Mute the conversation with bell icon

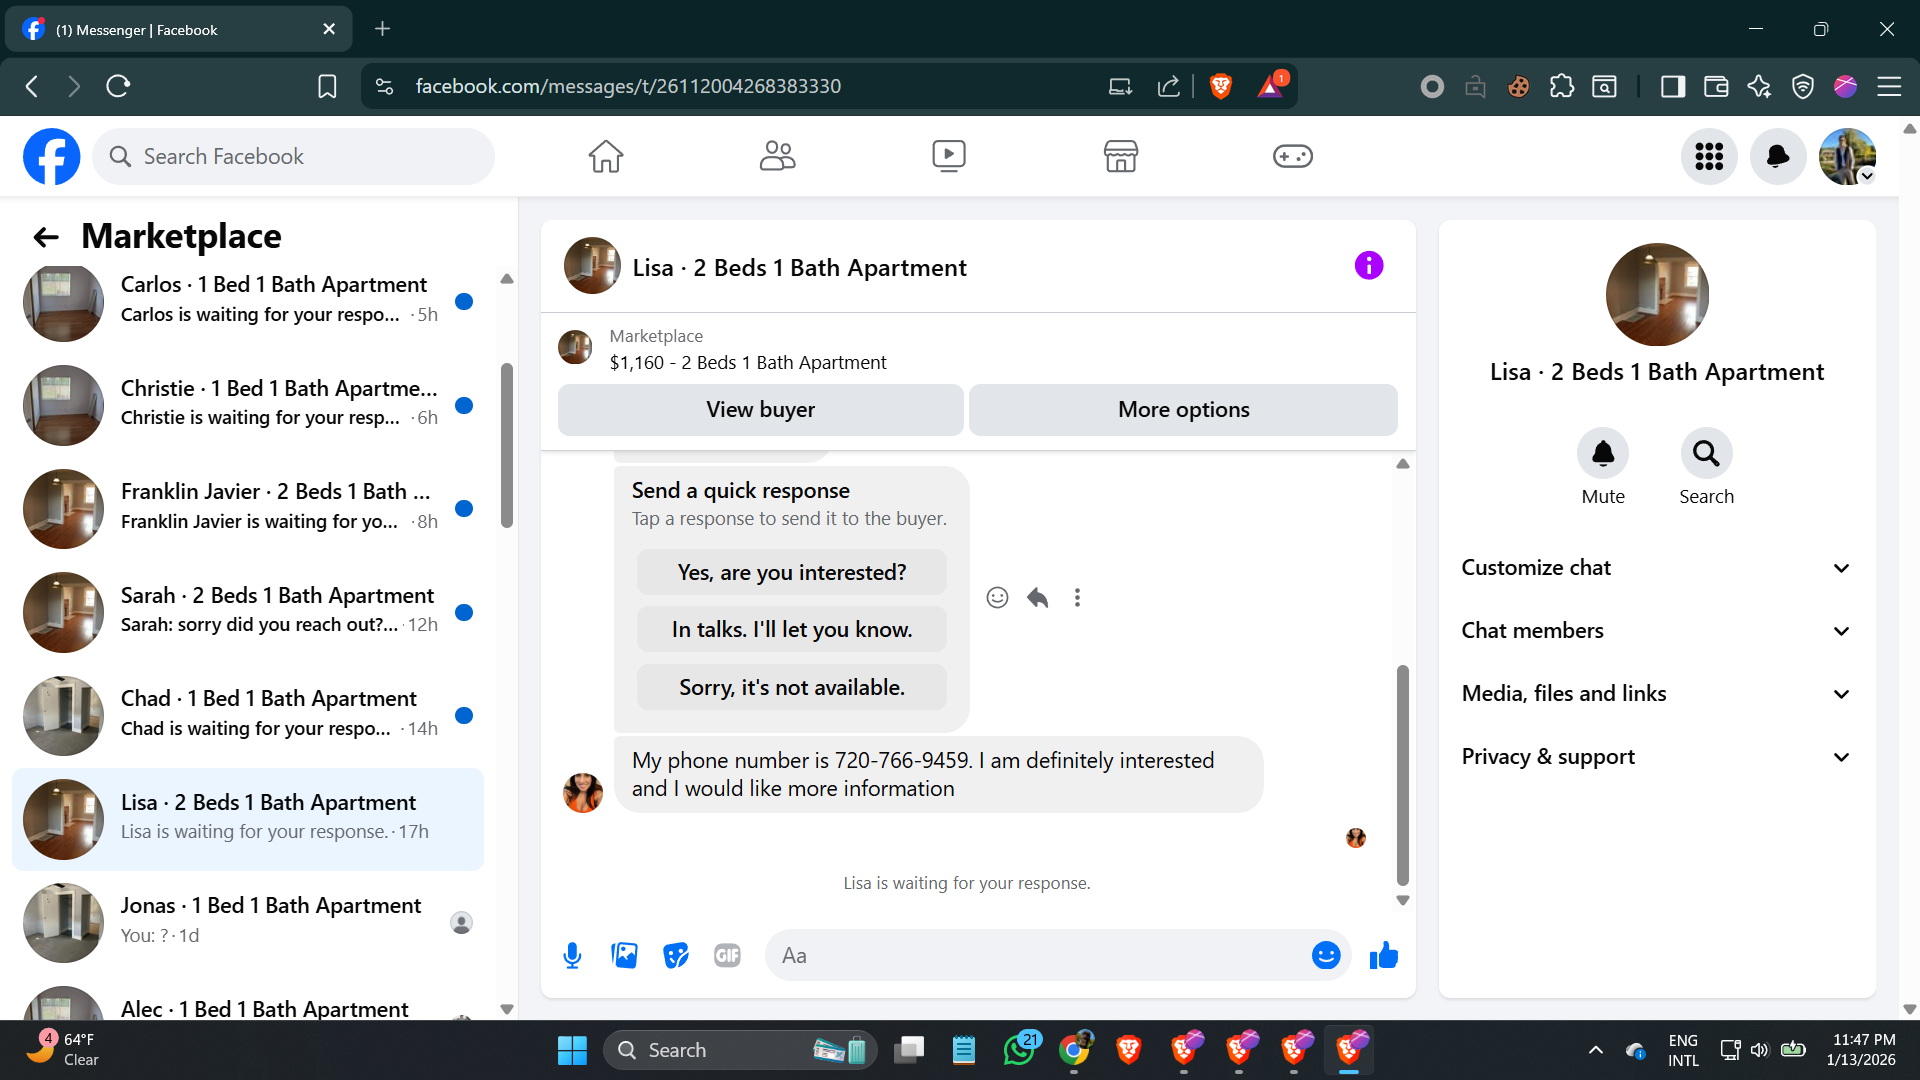pos(1602,455)
